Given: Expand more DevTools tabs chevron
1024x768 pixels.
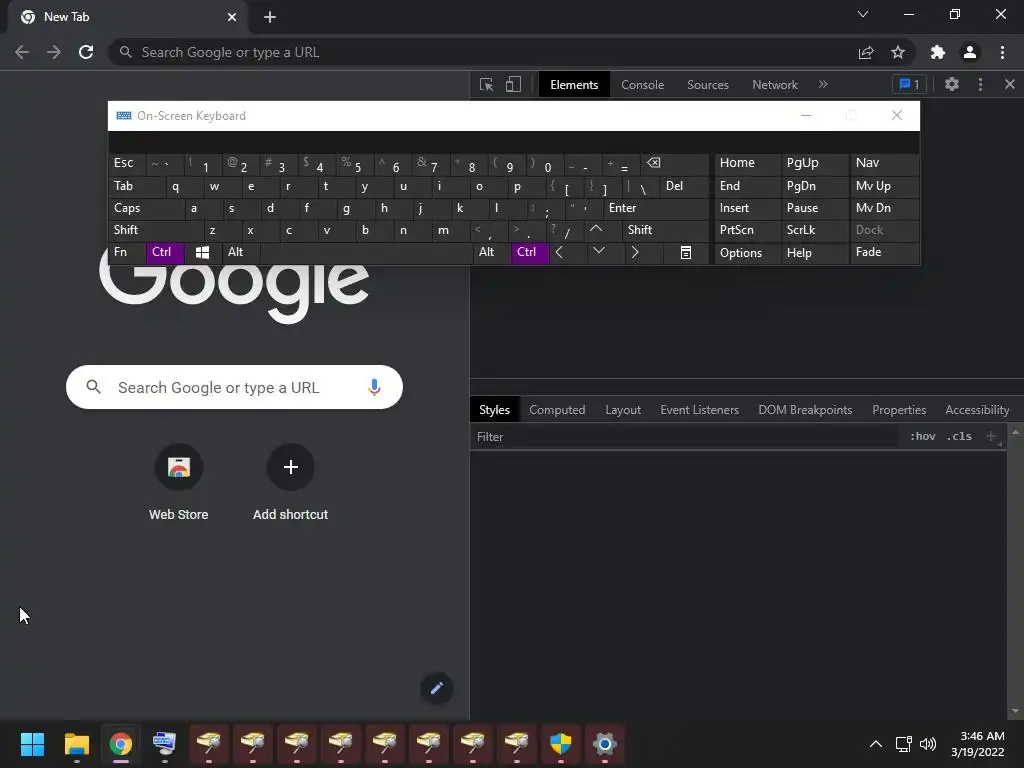Looking at the screenshot, I should [x=823, y=84].
